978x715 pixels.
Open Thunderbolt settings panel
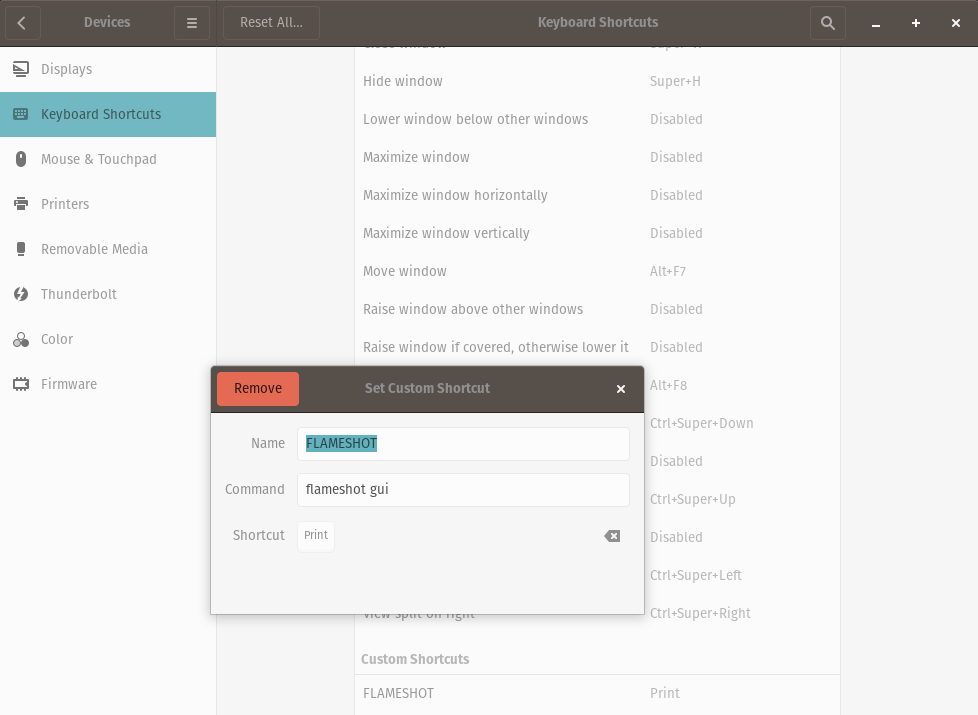pos(108,294)
